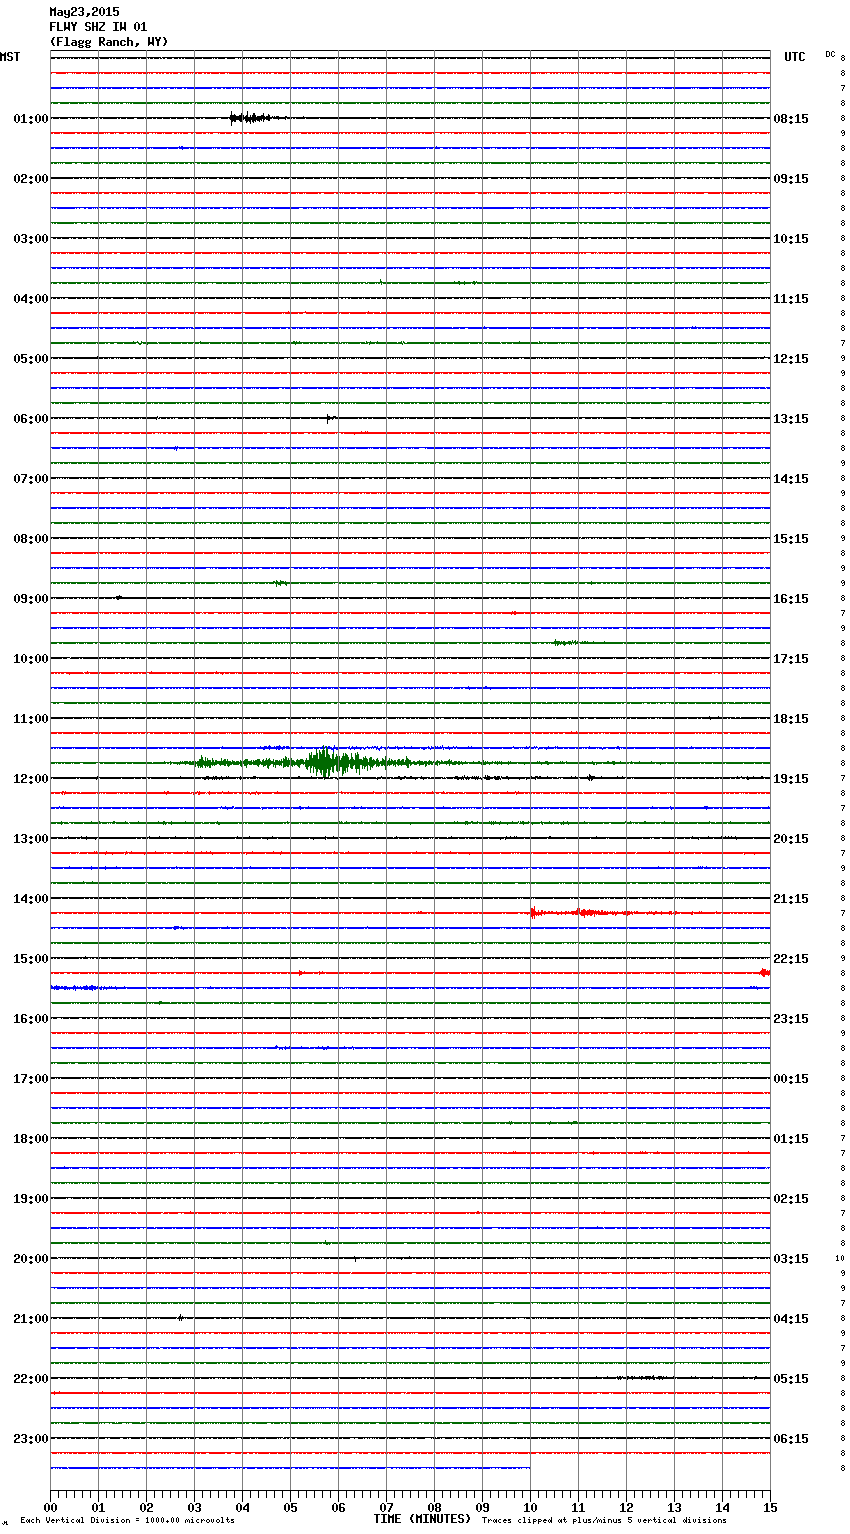Select the 03:00 MST time label
This screenshot has width=850, height=1534.
click(x=31, y=239)
